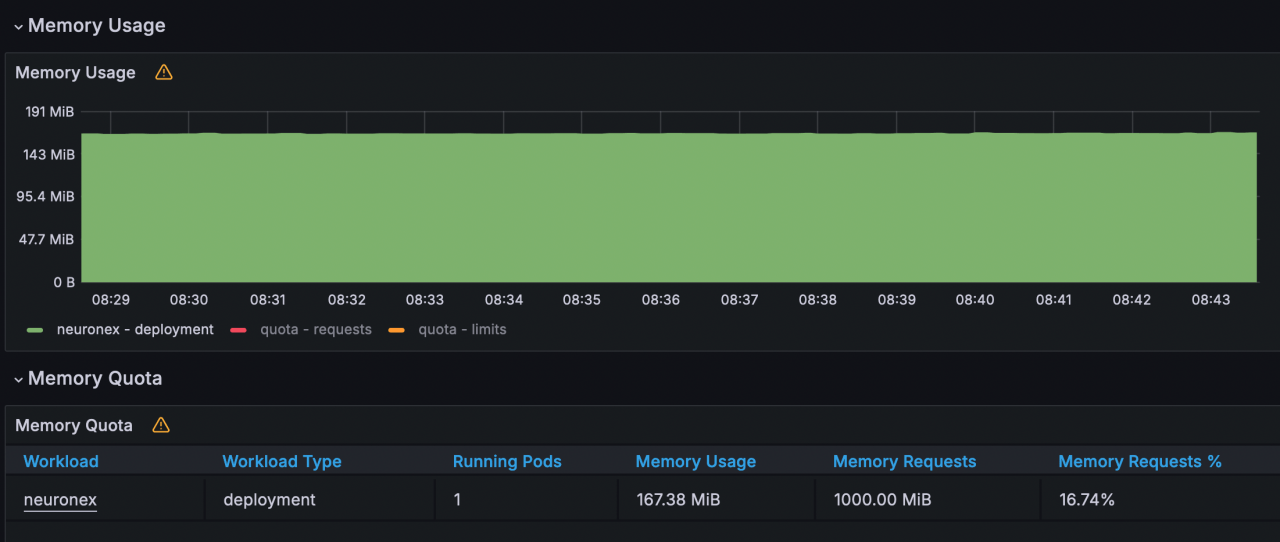Open the Memory Usage panel title menu
Image resolution: width=1280 pixels, height=542 pixels.
75,72
